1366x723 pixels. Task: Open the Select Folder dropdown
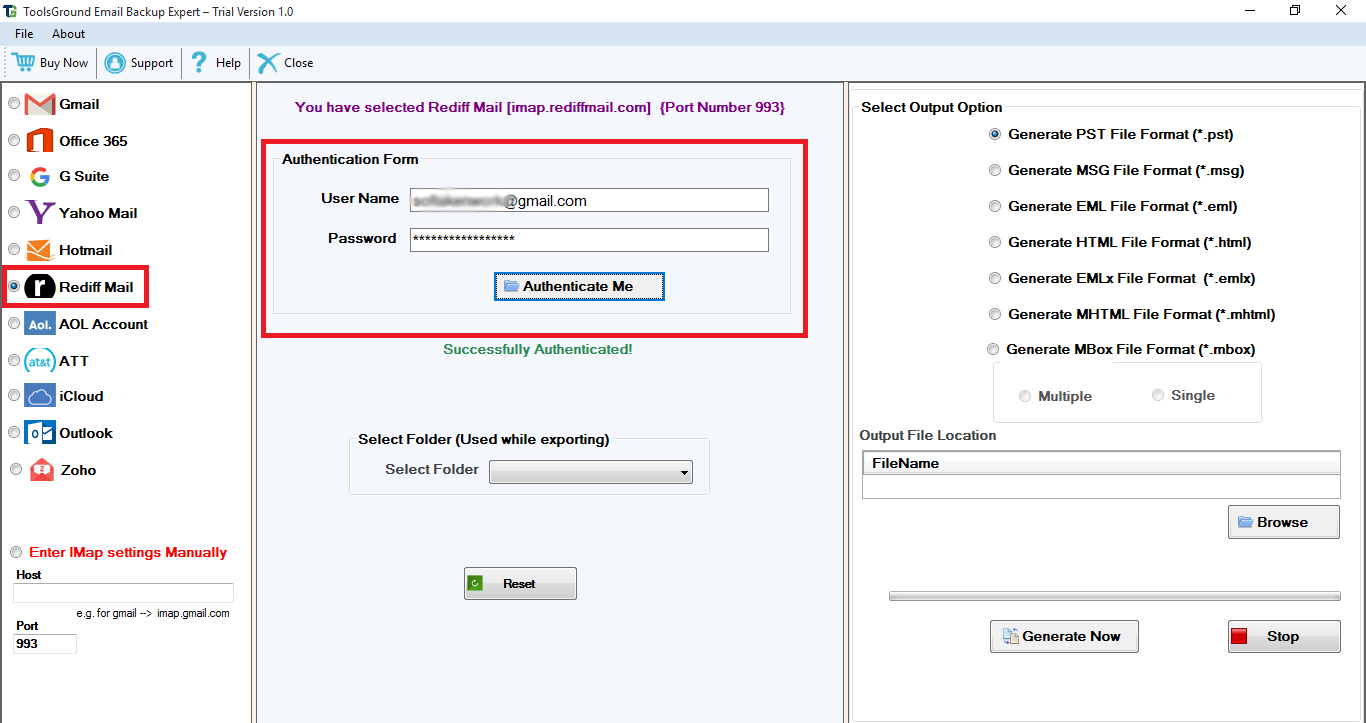(x=591, y=472)
